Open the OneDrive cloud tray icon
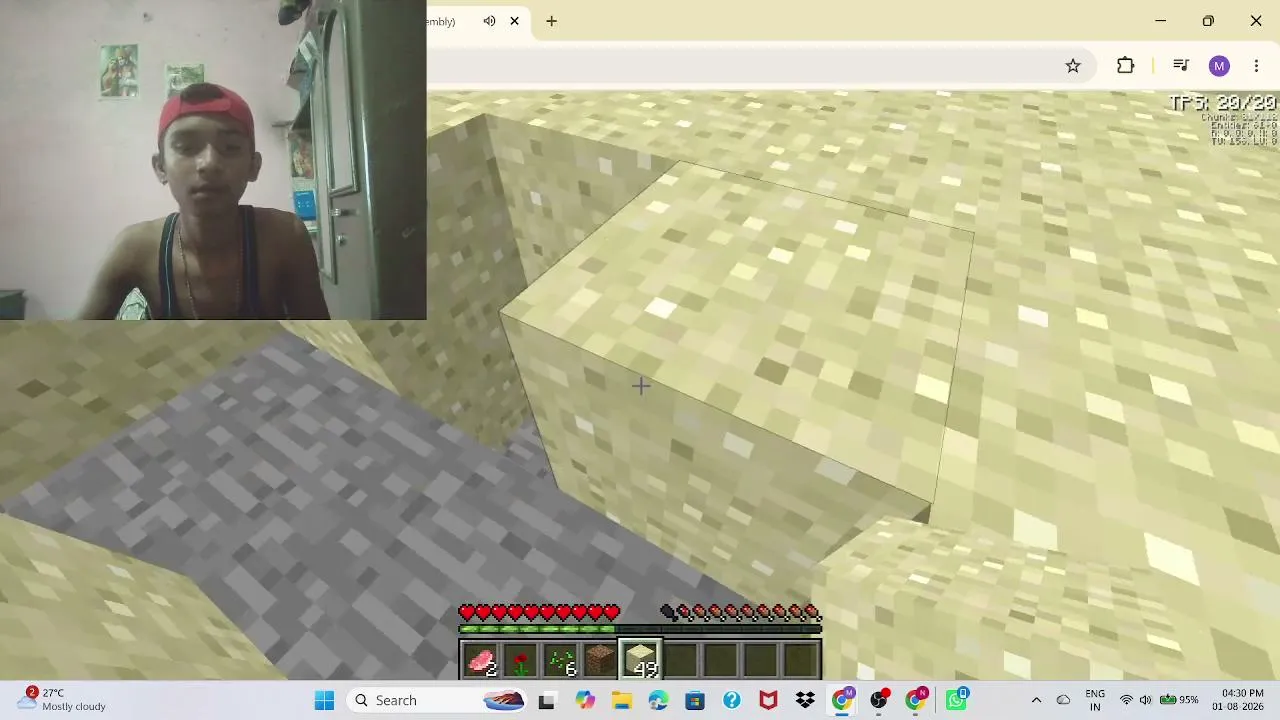1280x720 pixels. click(x=1063, y=700)
